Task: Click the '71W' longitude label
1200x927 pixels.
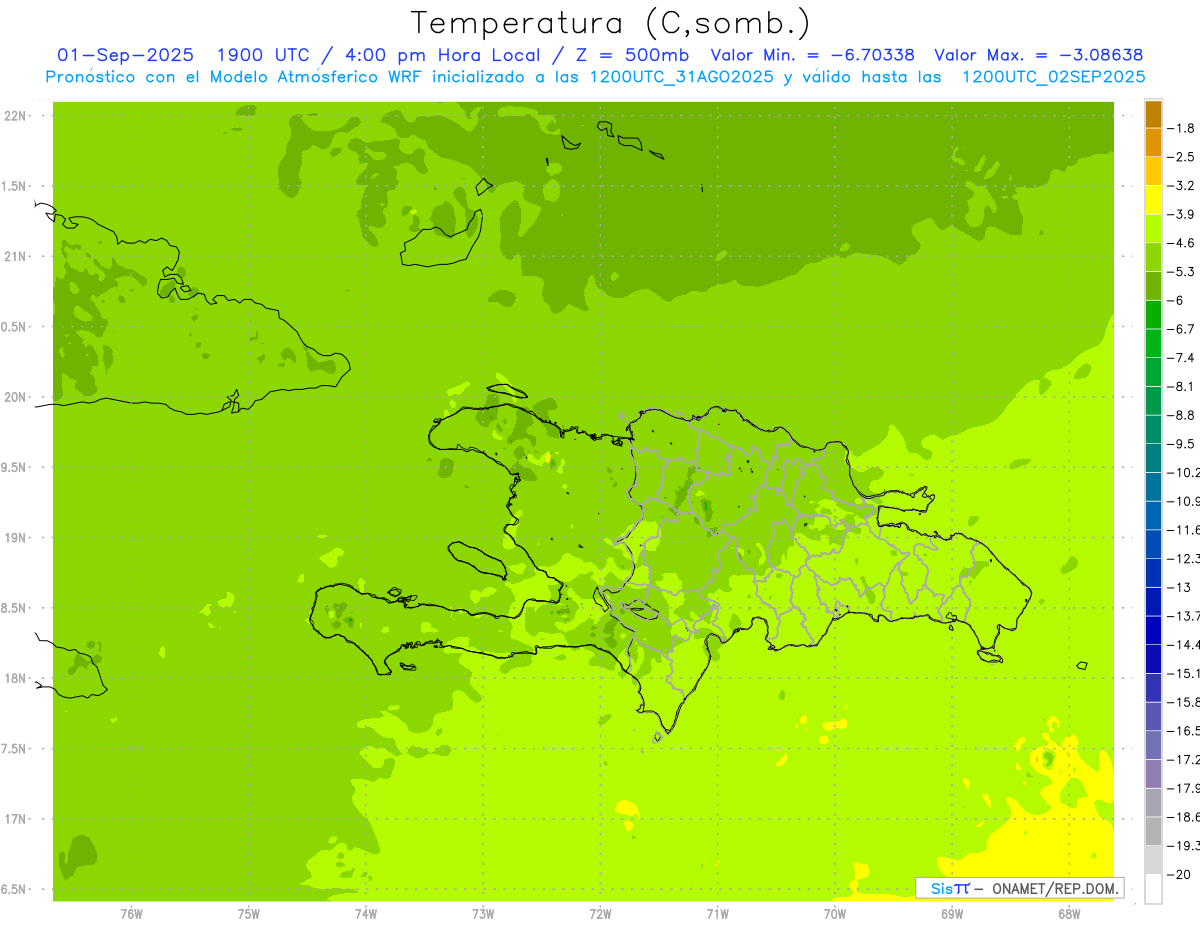Action: pyautogui.click(x=717, y=914)
